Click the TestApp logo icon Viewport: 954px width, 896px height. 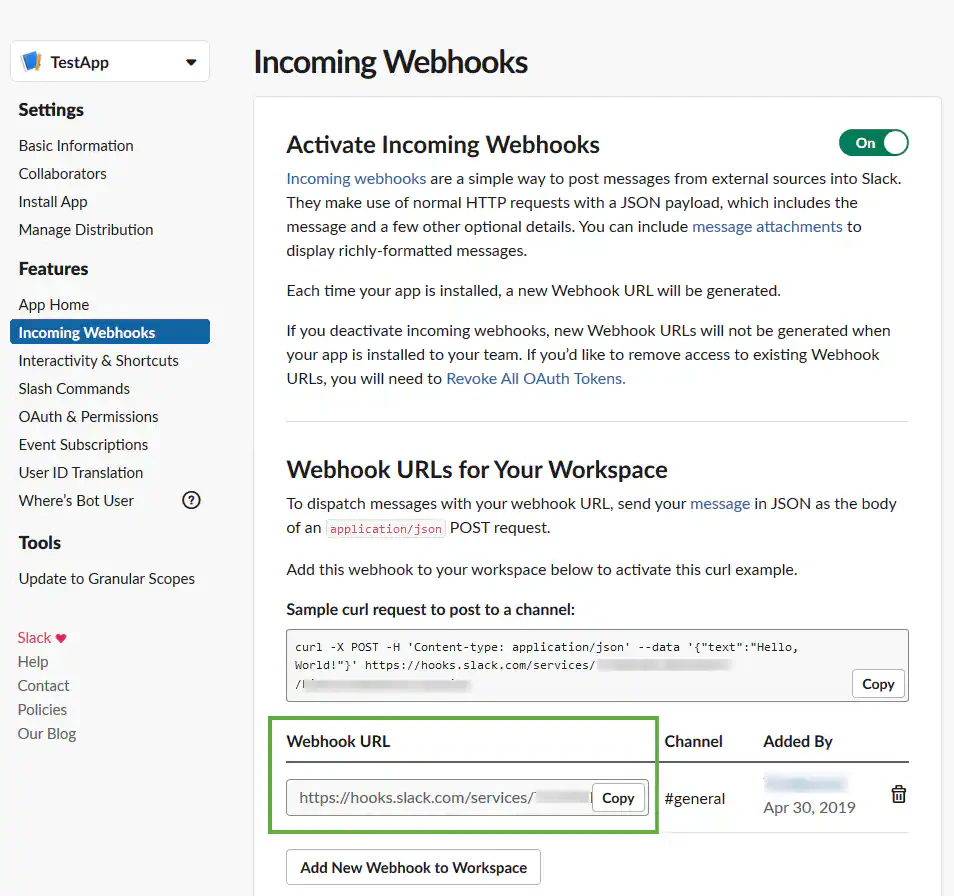tap(31, 61)
